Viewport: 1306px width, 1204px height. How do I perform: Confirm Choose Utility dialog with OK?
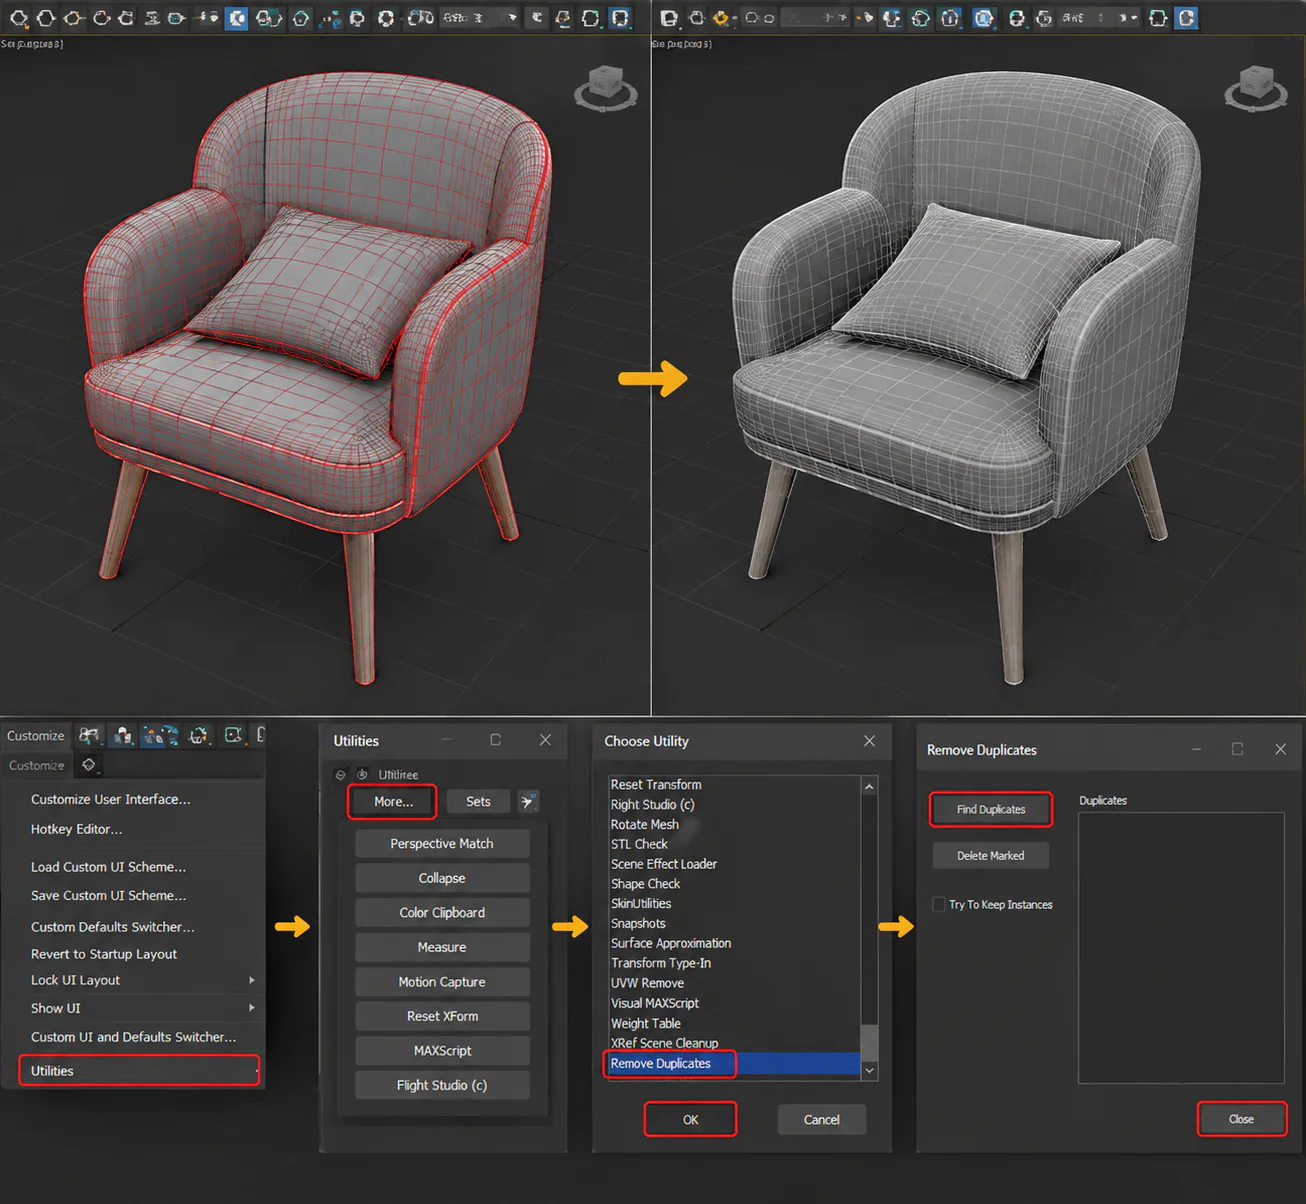click(690, 1119)
